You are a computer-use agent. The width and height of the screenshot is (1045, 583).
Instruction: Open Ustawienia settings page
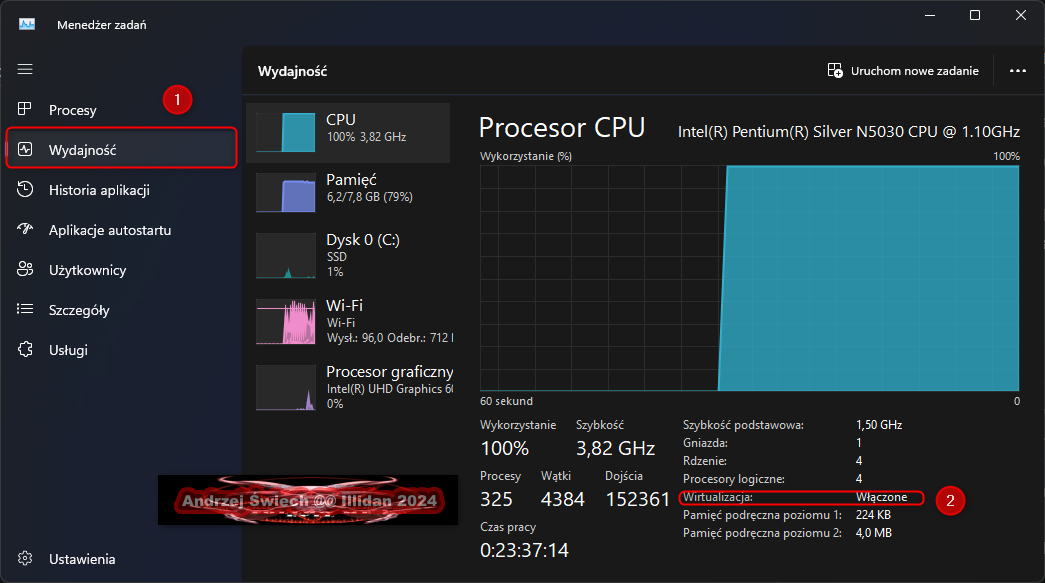tap(121, 559)
